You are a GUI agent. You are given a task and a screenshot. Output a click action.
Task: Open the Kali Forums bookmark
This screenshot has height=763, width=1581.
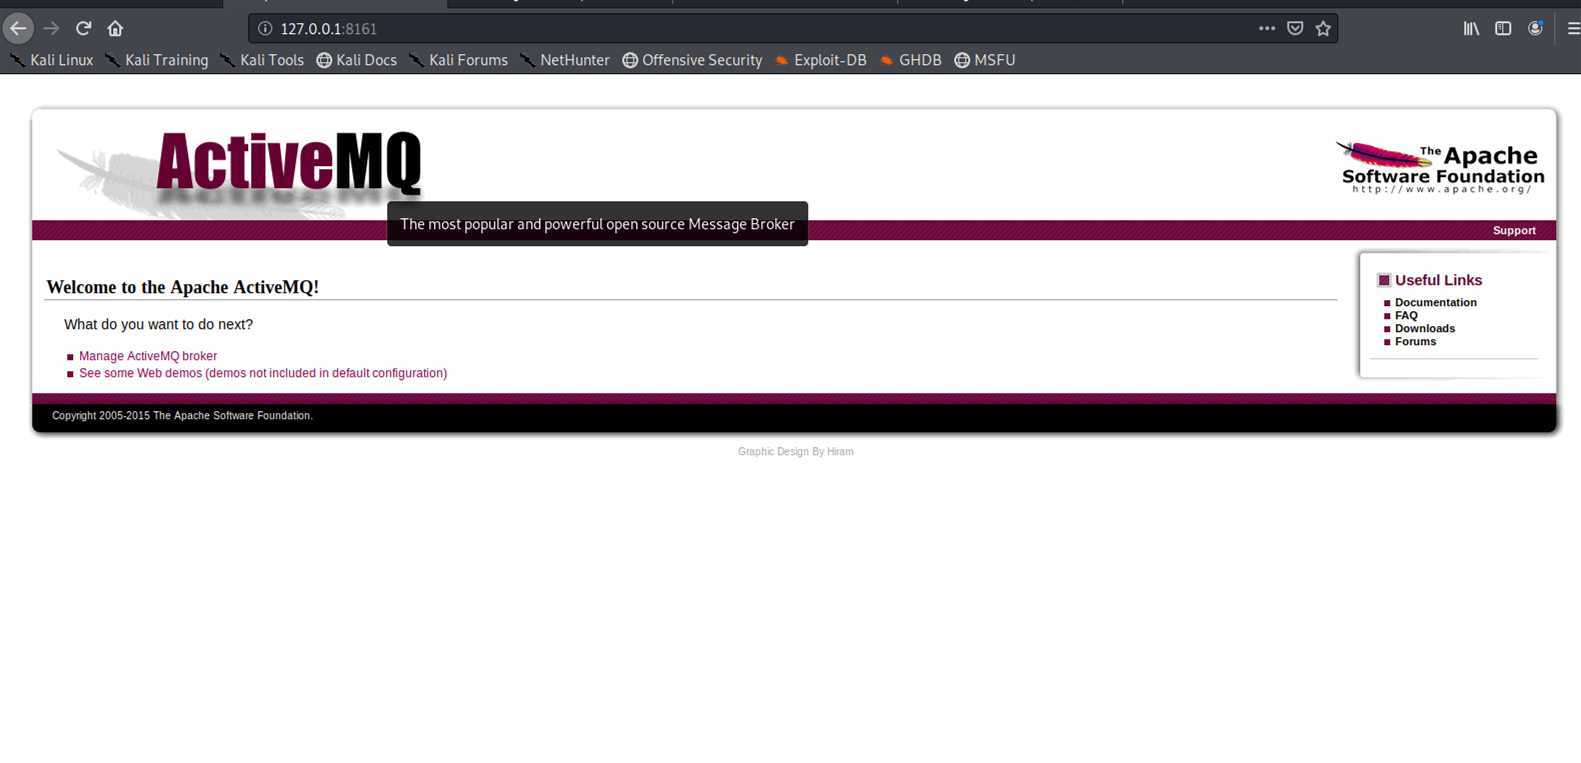point(458,60)
